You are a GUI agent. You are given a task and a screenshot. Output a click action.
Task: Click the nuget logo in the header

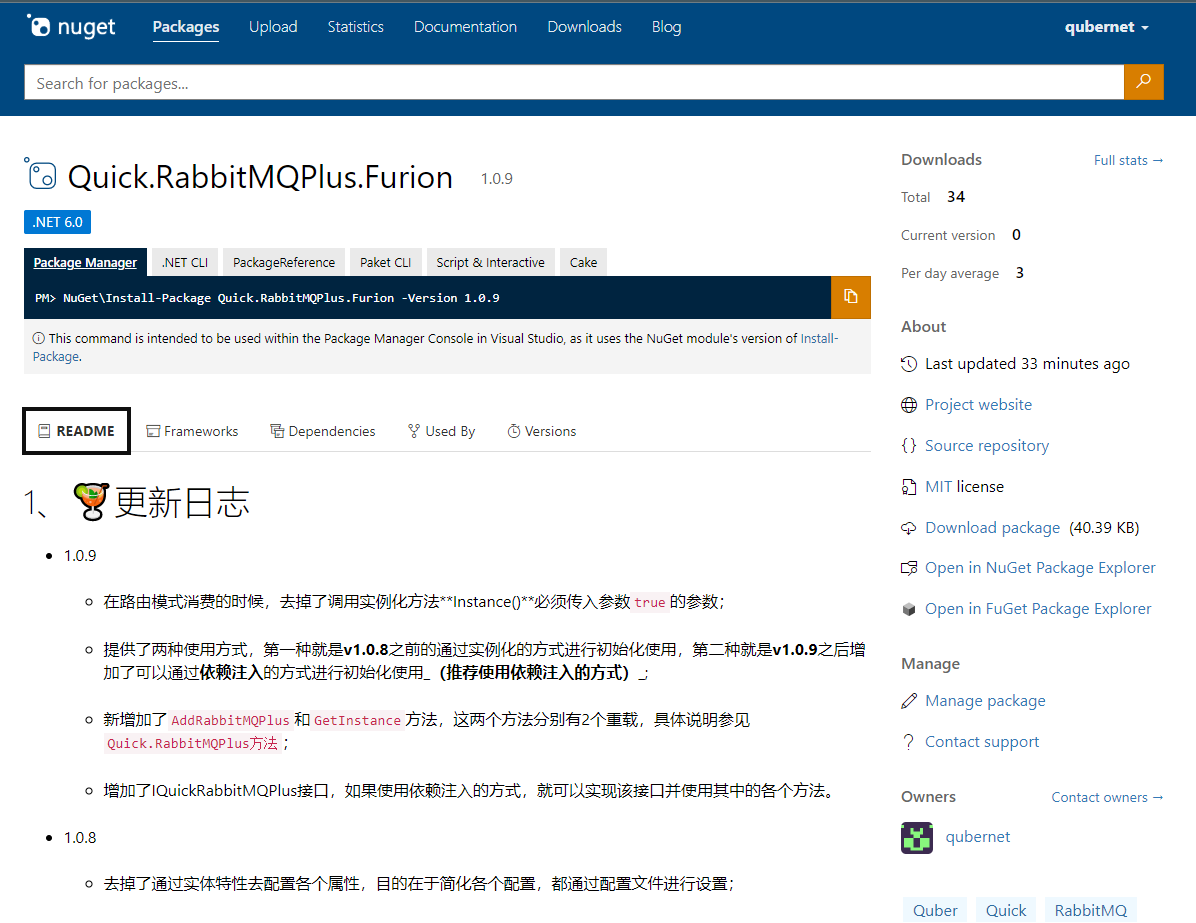70,27
